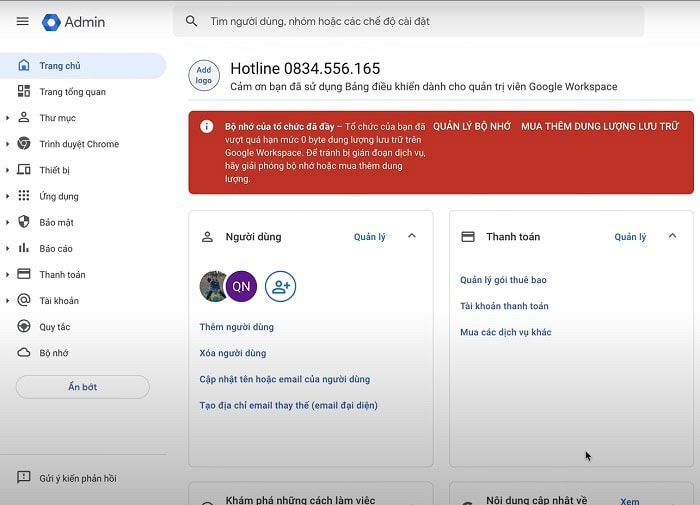Click the Bảo mật shield icon
The height and width of the screenshot is (505, 700).
click(24, 222)
